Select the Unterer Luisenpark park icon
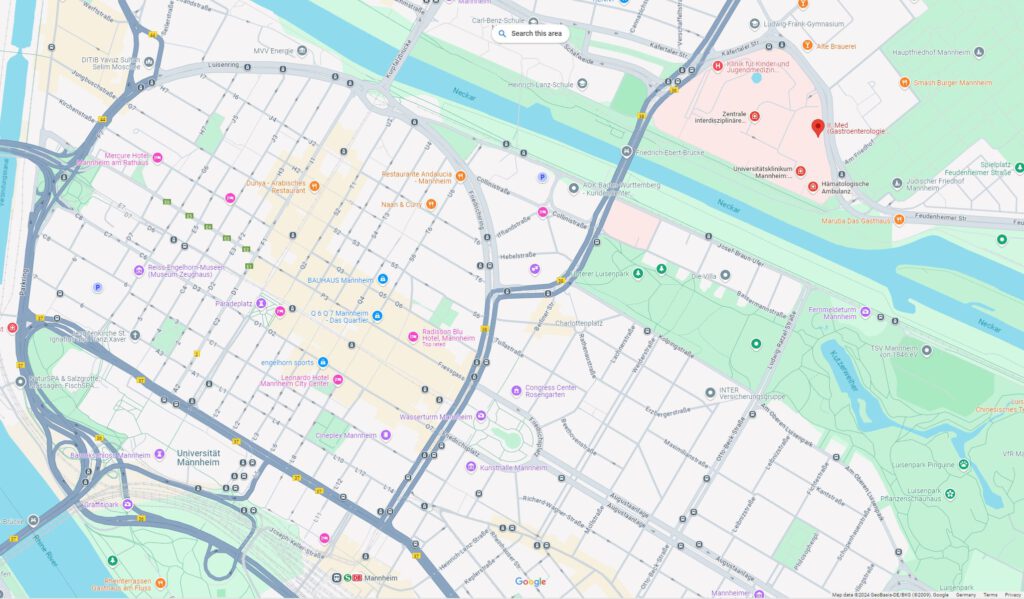Screen dimensions: 1024x599 point(638,273)
